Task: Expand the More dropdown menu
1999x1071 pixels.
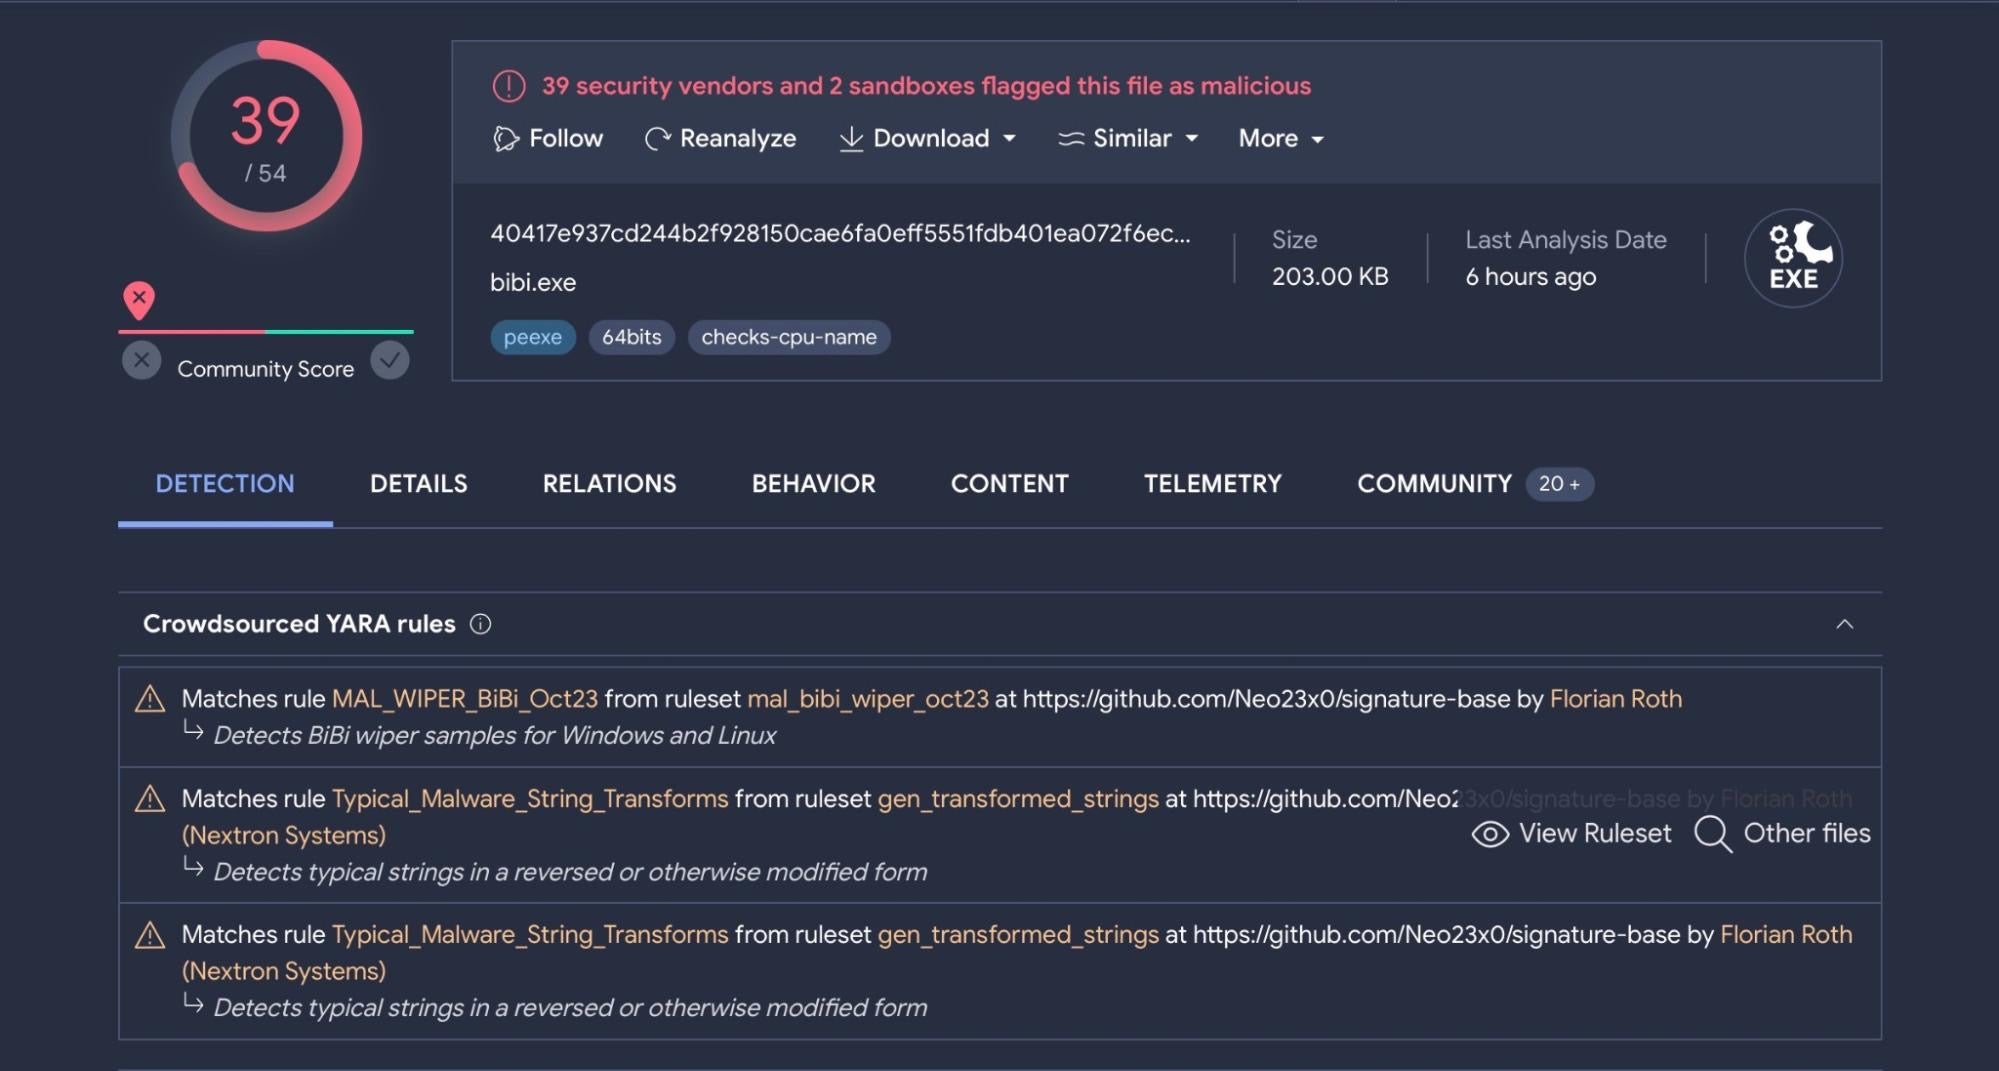Action: 1281,139
